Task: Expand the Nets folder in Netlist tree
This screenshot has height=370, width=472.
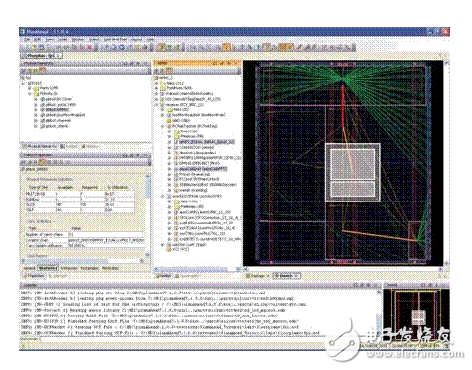Action: coord(157,83)
